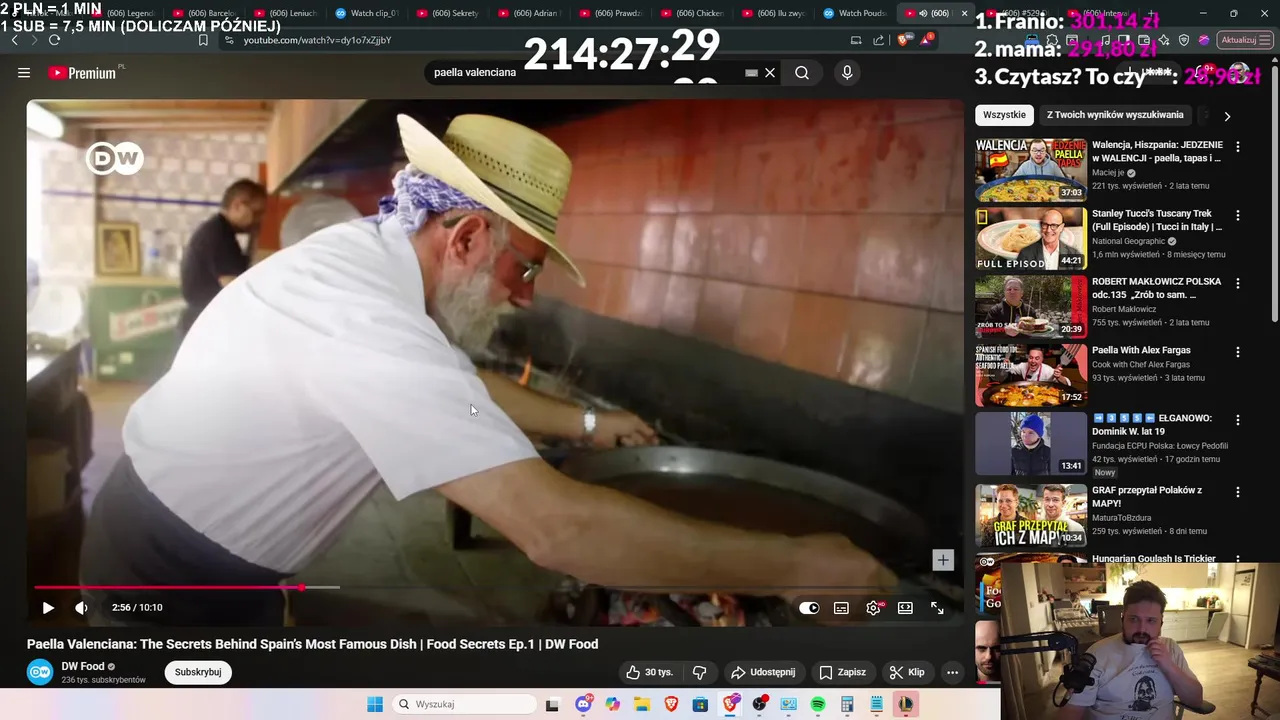Like the video (30 tys.)
1280x720 pixels.
coord(650,672)
